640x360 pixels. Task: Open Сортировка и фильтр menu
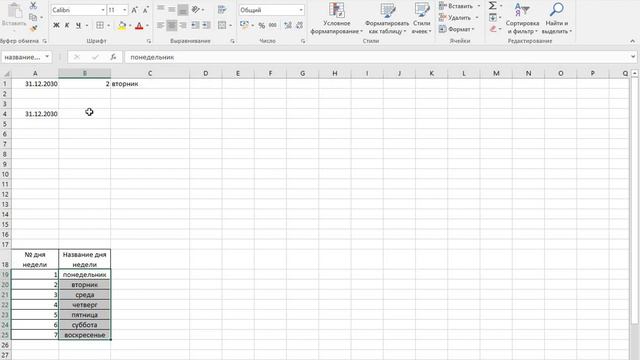[522, 18]
